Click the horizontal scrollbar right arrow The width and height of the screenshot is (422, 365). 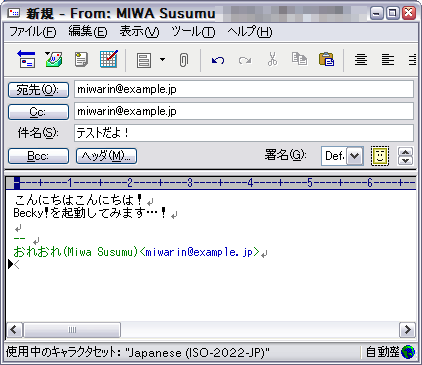click(x=407, y=330)
